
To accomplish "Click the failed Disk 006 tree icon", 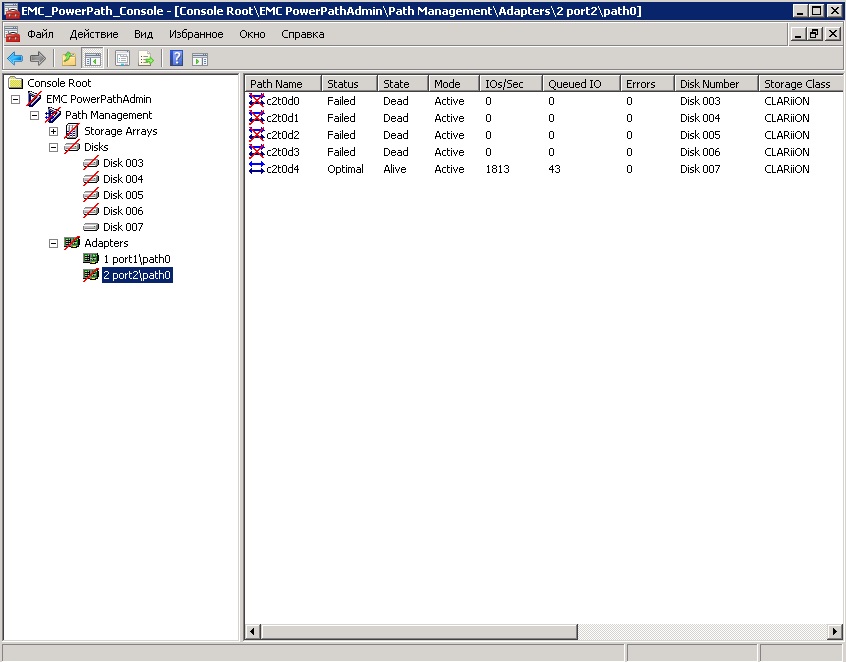I will click(91, 211).
